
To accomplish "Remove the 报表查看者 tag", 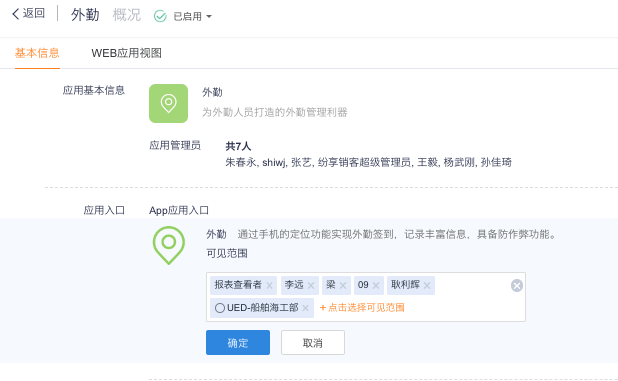I will pos(270,285).
